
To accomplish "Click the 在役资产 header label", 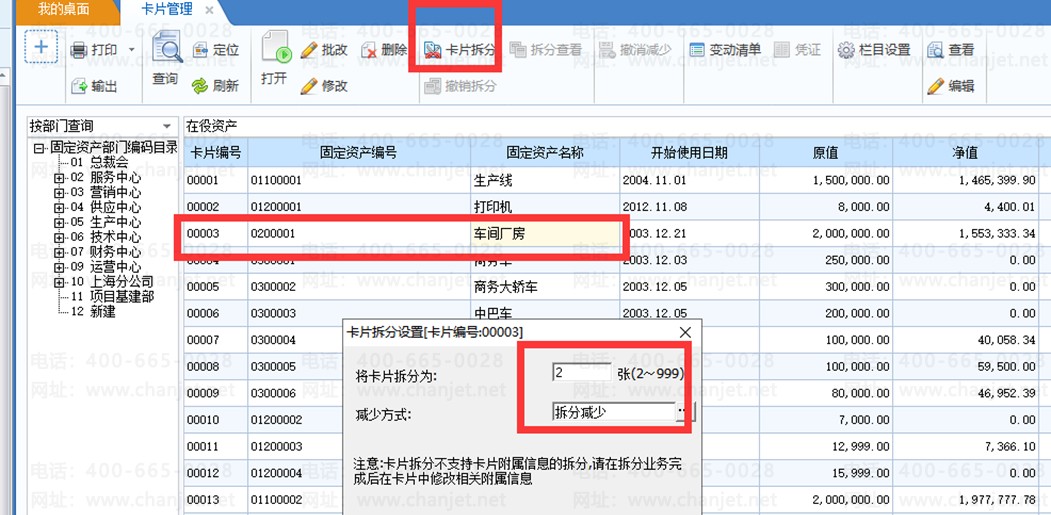I will click(x=212, y=126).
